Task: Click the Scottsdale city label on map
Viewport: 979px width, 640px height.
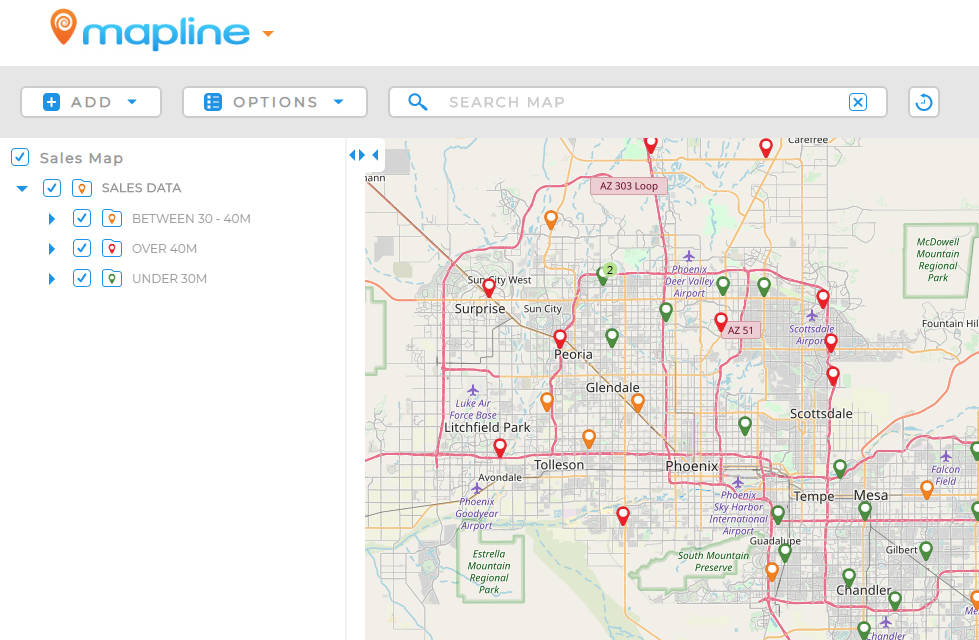Action: point(821,413)
